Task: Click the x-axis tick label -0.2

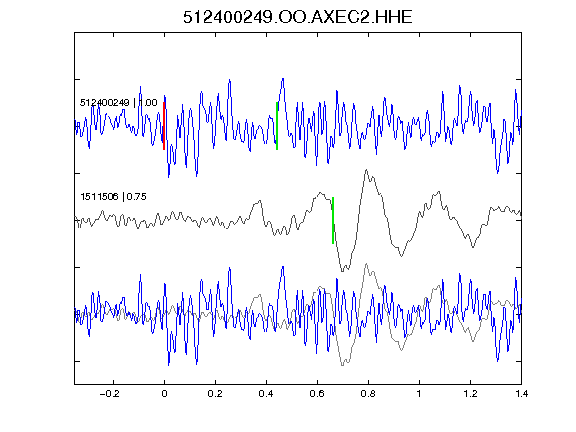Action: coord(110,394)
